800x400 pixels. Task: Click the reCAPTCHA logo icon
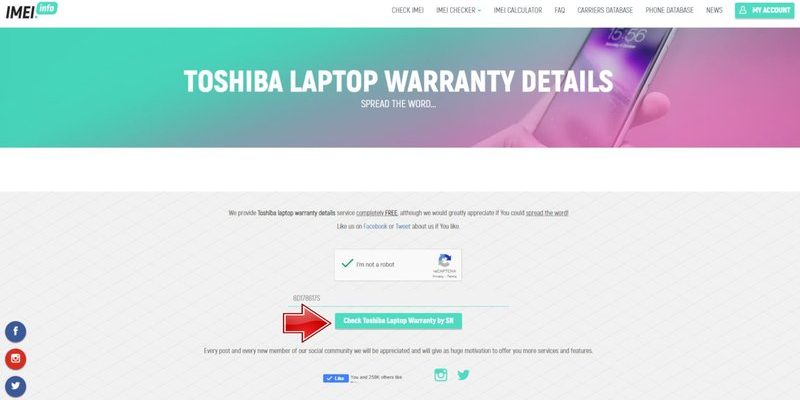click(444, 261)
